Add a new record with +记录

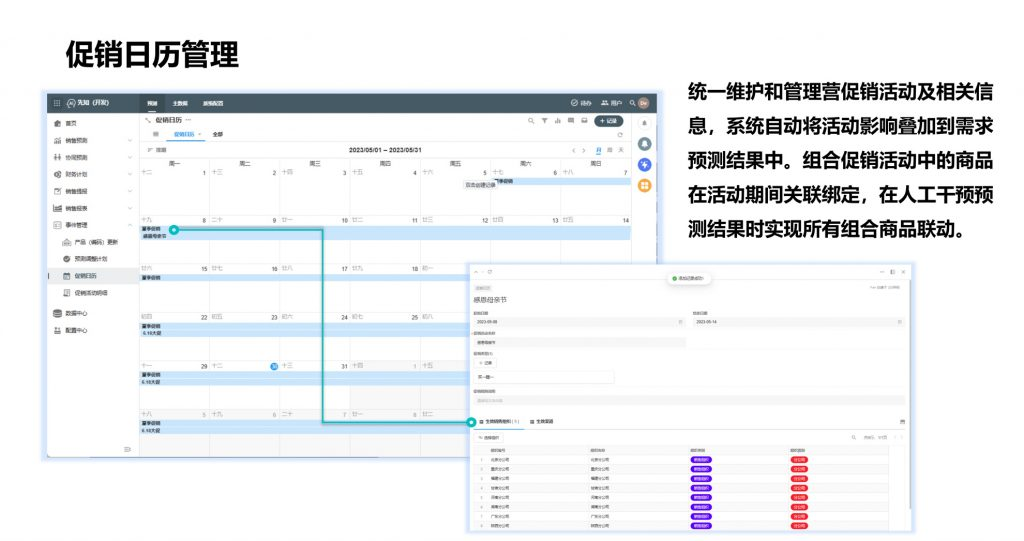pyautogui.click(x=608, y=121)
